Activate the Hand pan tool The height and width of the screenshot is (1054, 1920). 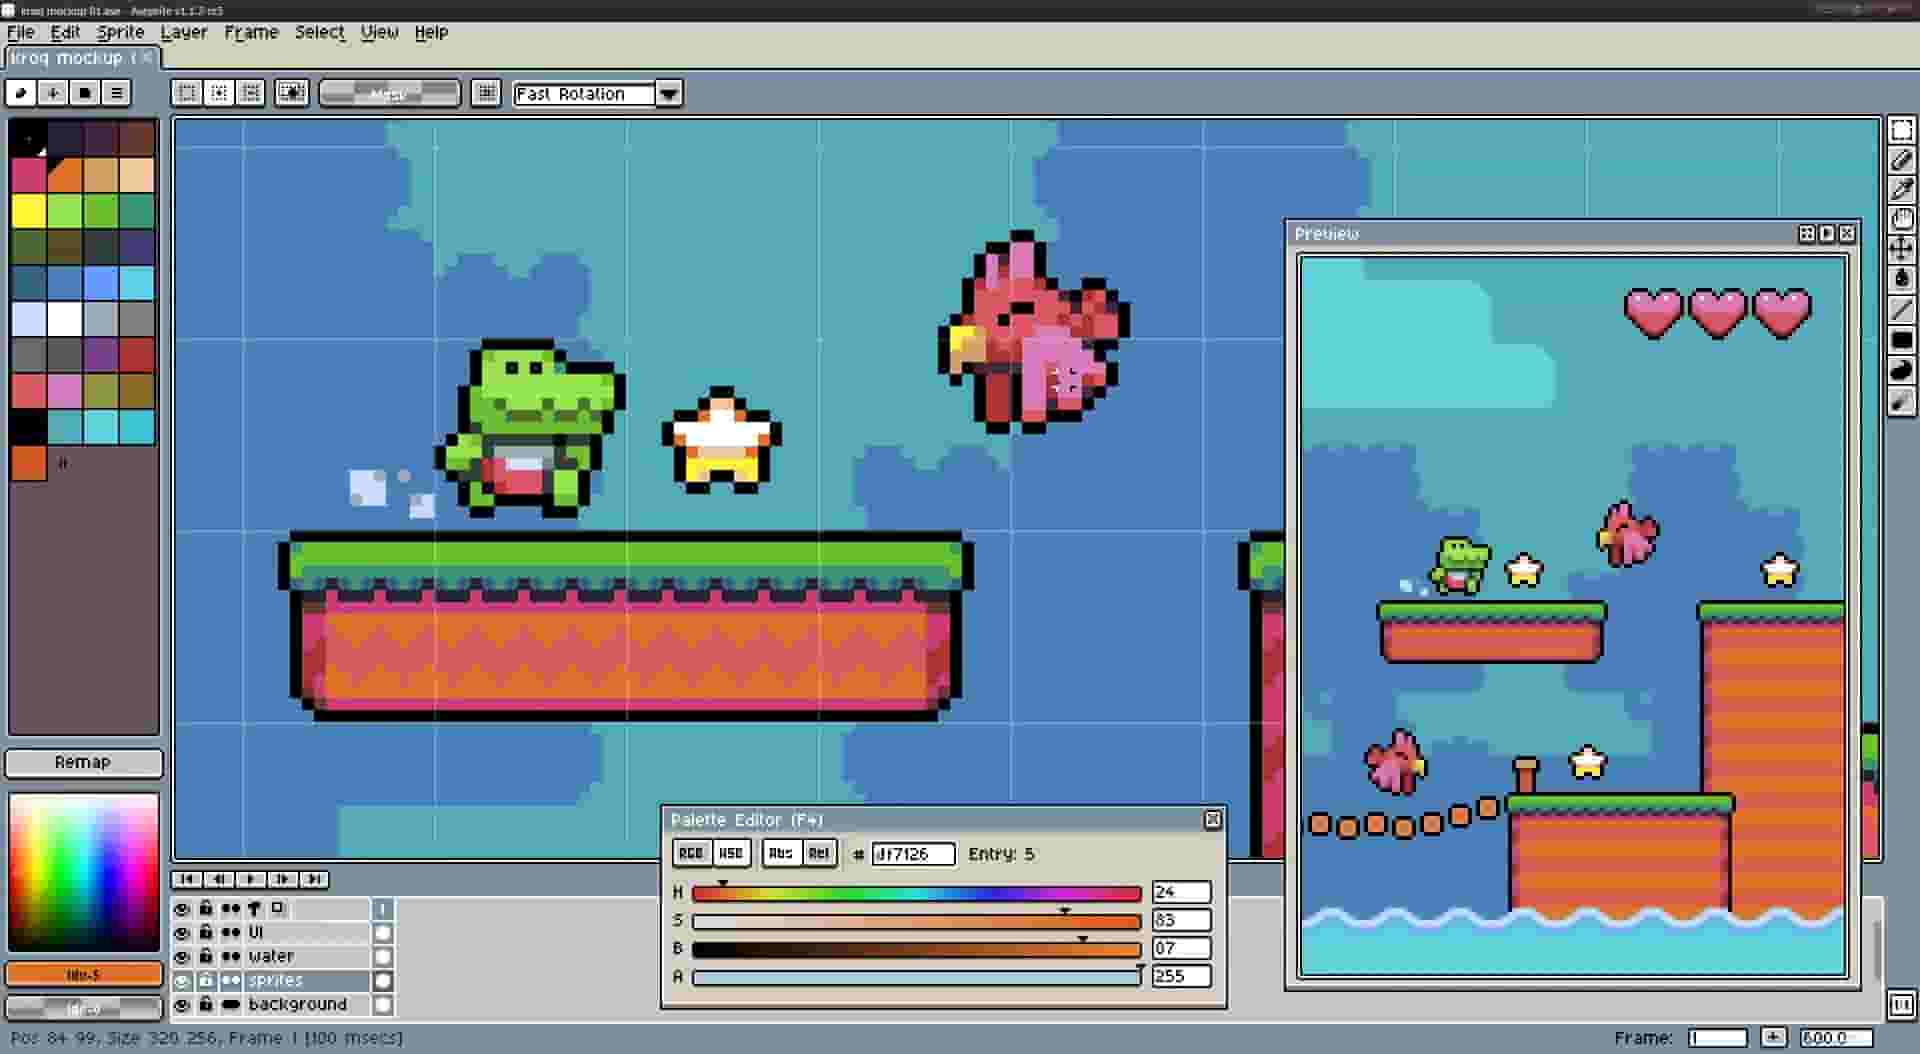point(1903,217)
